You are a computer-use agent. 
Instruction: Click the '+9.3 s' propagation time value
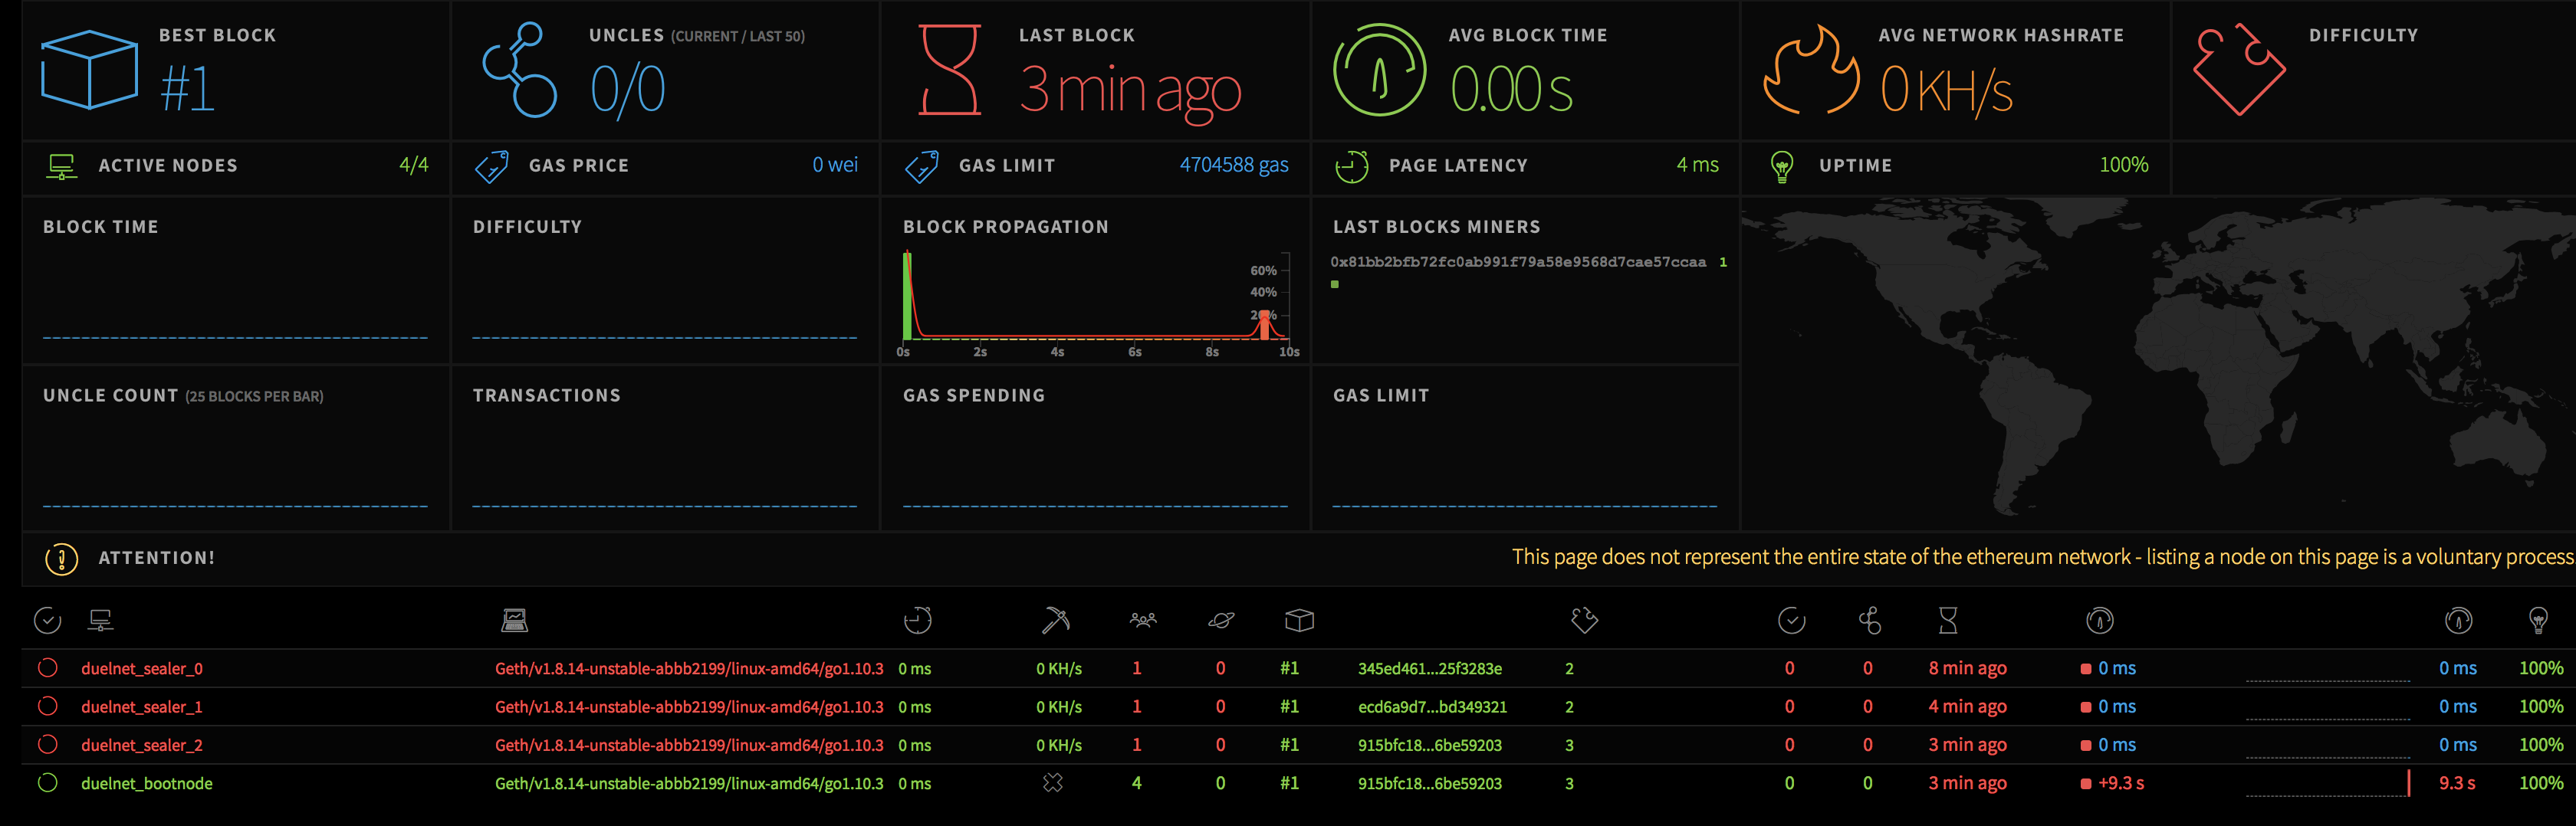pyautogui.click(x=2121, y=784)
